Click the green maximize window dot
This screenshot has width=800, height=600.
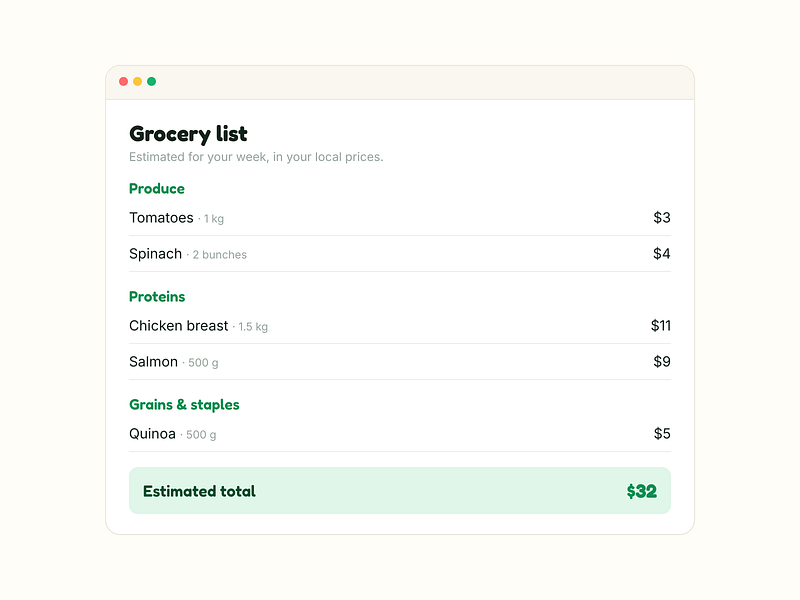tap(152, 82)
